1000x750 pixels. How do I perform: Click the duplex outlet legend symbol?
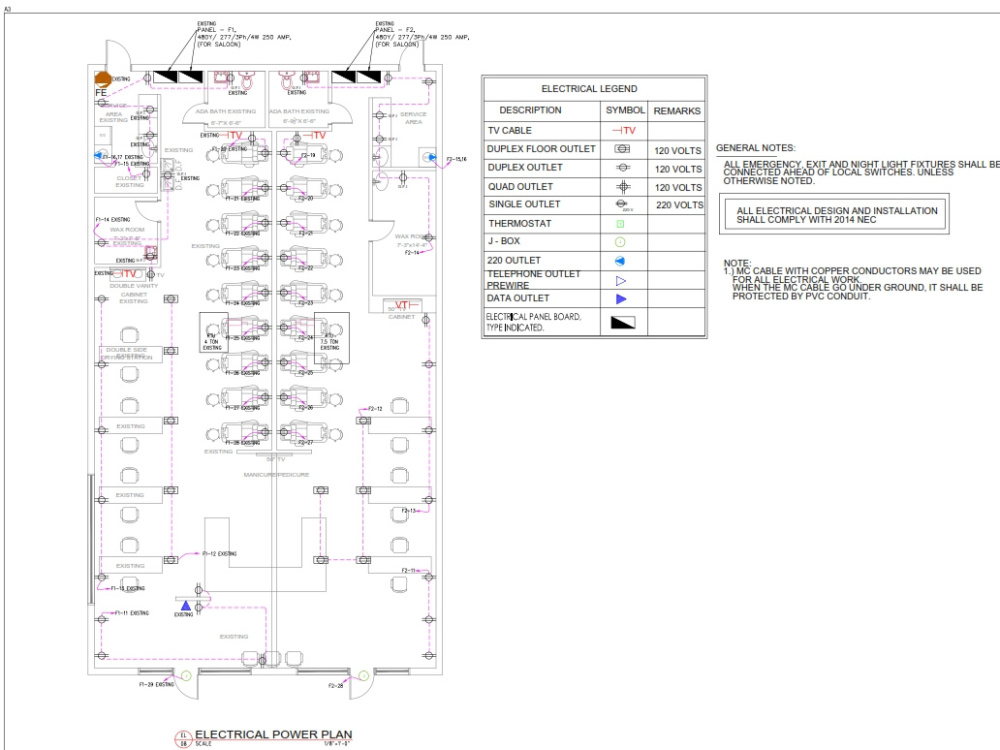(x=623, y=167)
